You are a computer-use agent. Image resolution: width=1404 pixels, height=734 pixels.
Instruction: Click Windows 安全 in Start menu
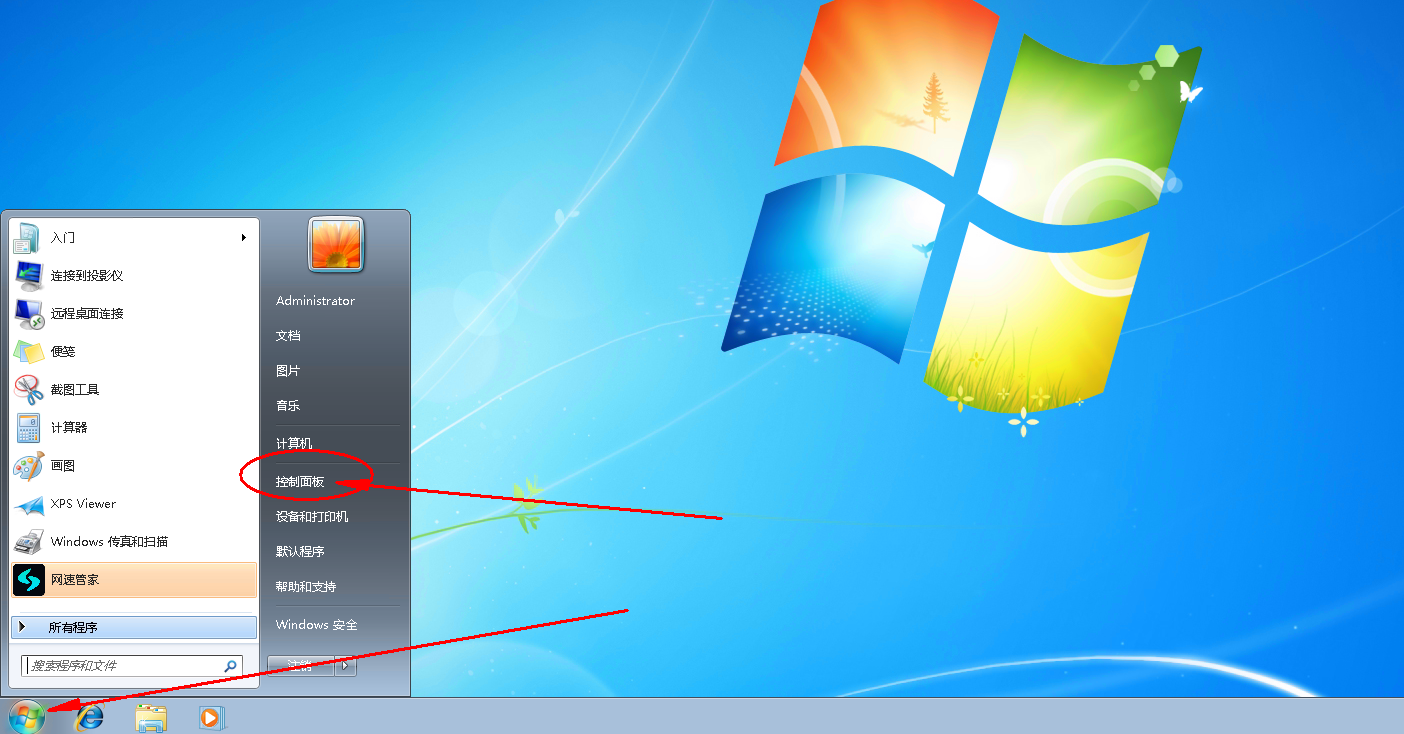pyautogui.click(x=316, y=625)
